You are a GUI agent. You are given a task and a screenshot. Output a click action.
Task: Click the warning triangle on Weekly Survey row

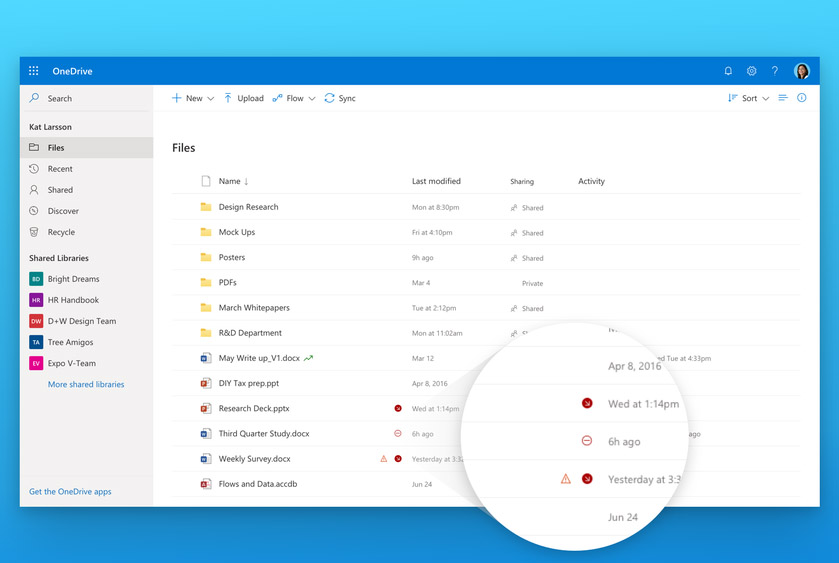[384, 459]
